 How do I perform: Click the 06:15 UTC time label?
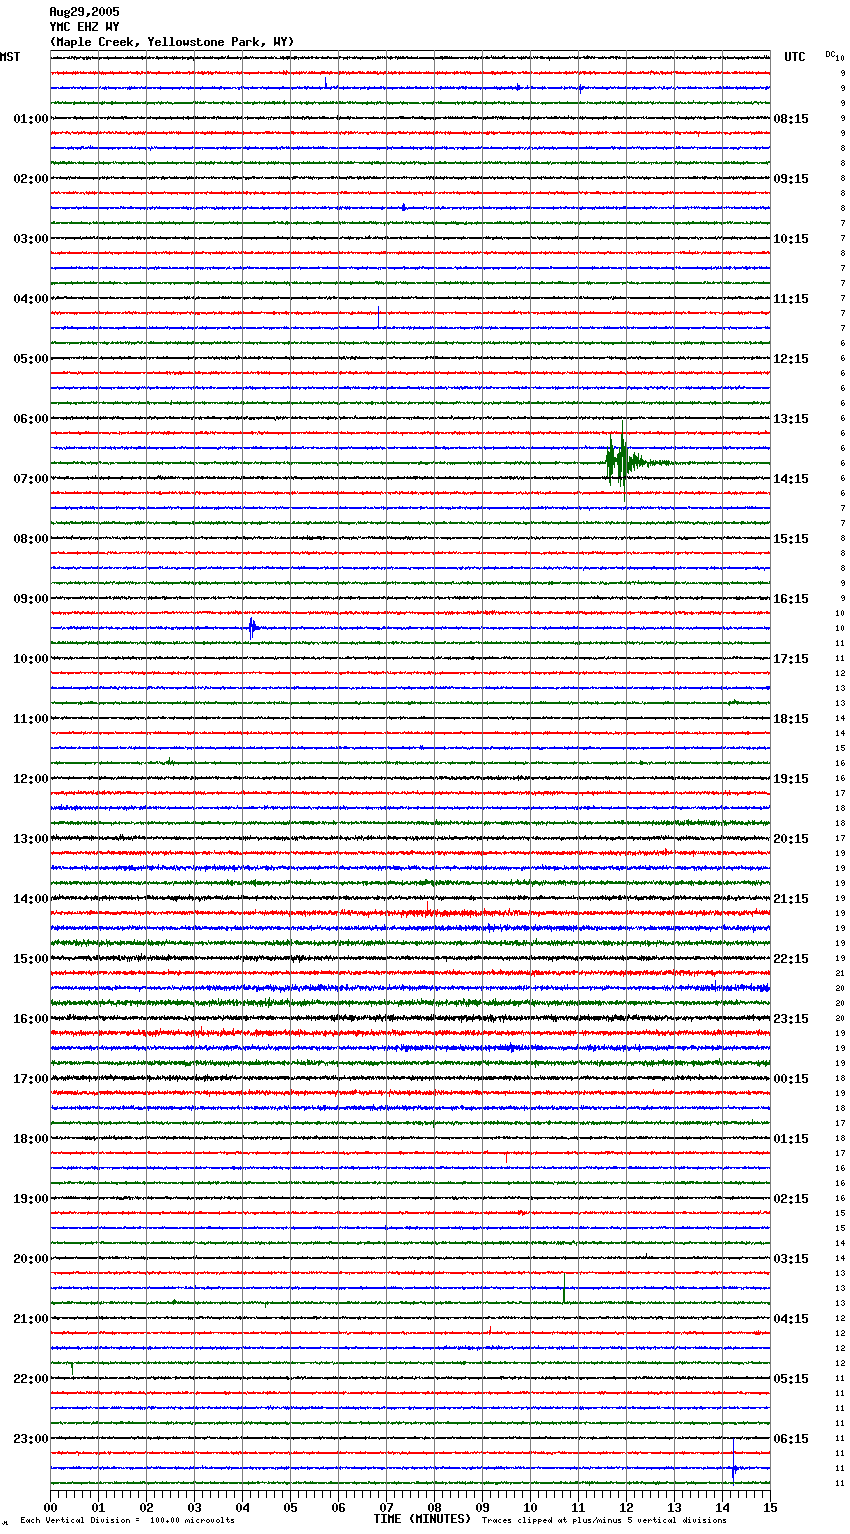click(x=791, y=1439)
